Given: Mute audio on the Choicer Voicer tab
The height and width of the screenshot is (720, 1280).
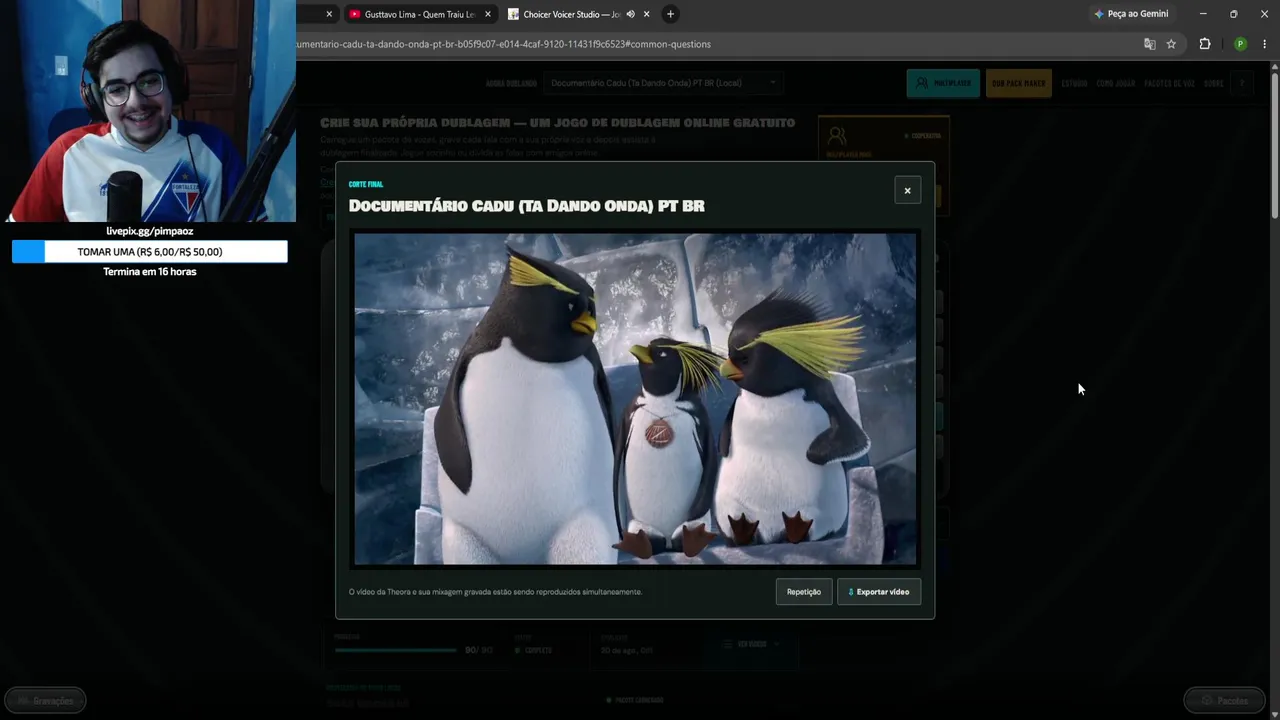Looking at the screenshot, I should coord(630,14).
